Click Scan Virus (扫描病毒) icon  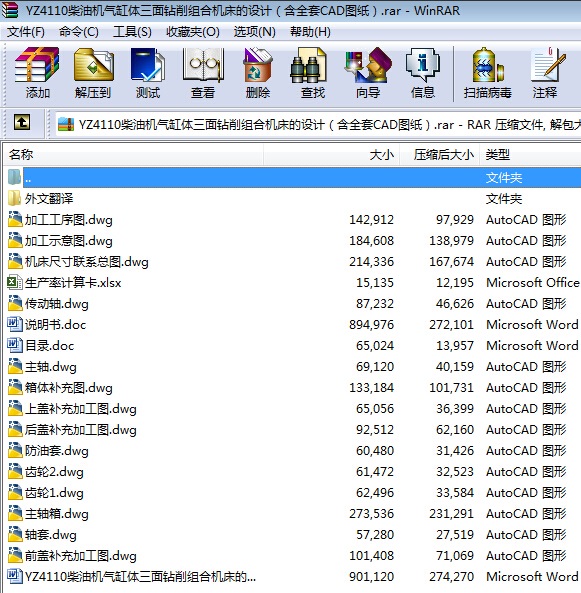[x=488, y=65]
